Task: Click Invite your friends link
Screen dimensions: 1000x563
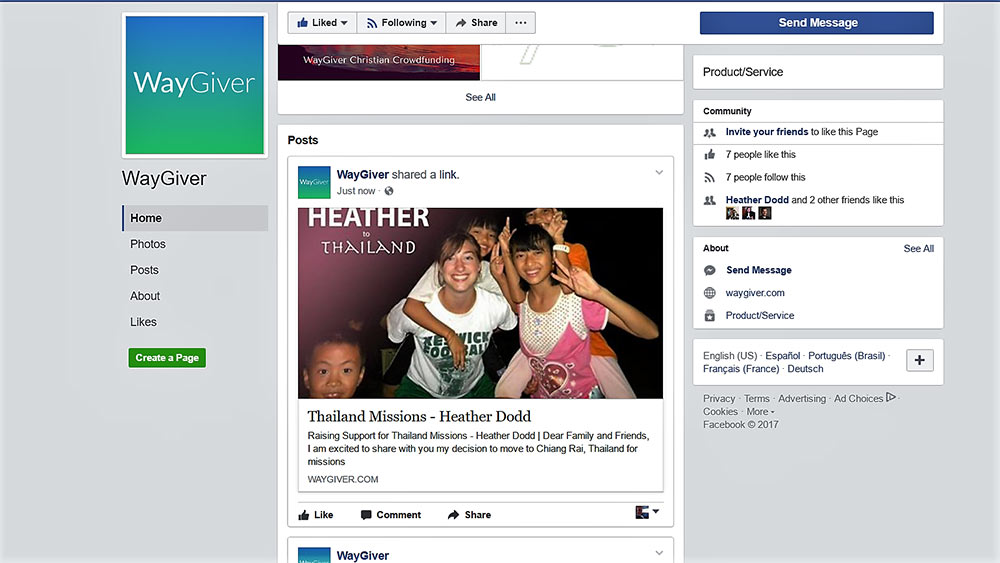Action: 767,132
